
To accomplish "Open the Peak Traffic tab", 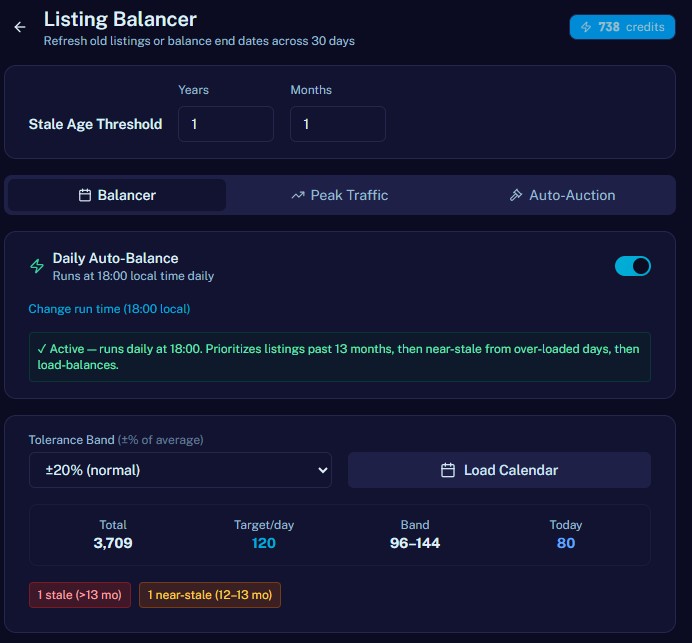I will tap(340, 195).
